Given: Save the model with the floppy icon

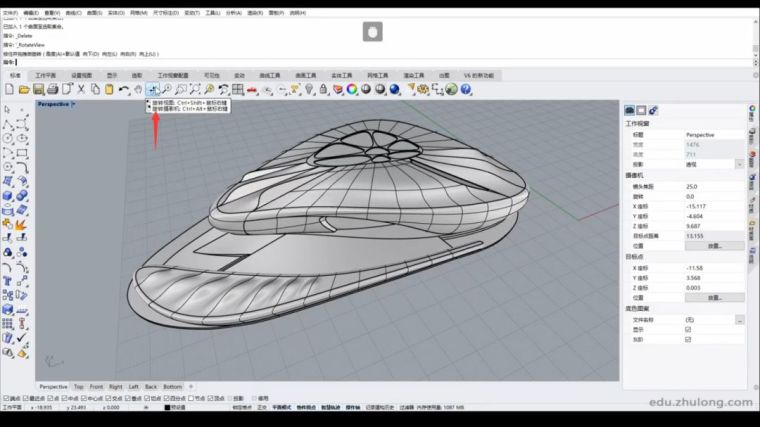Looking at the screenshot, I should [x=38, y=89].
